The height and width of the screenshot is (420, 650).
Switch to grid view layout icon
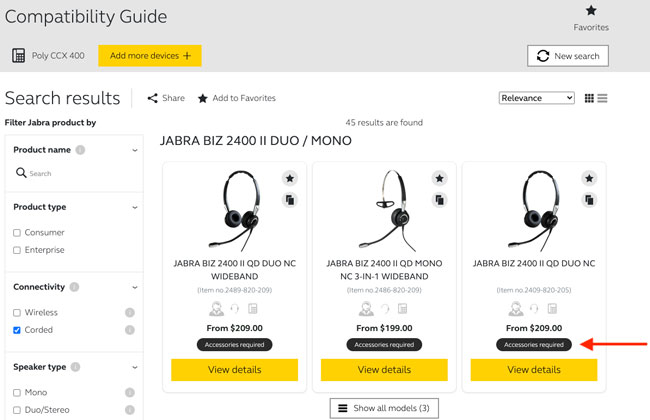pyautogui.click(x=590, y=98)
